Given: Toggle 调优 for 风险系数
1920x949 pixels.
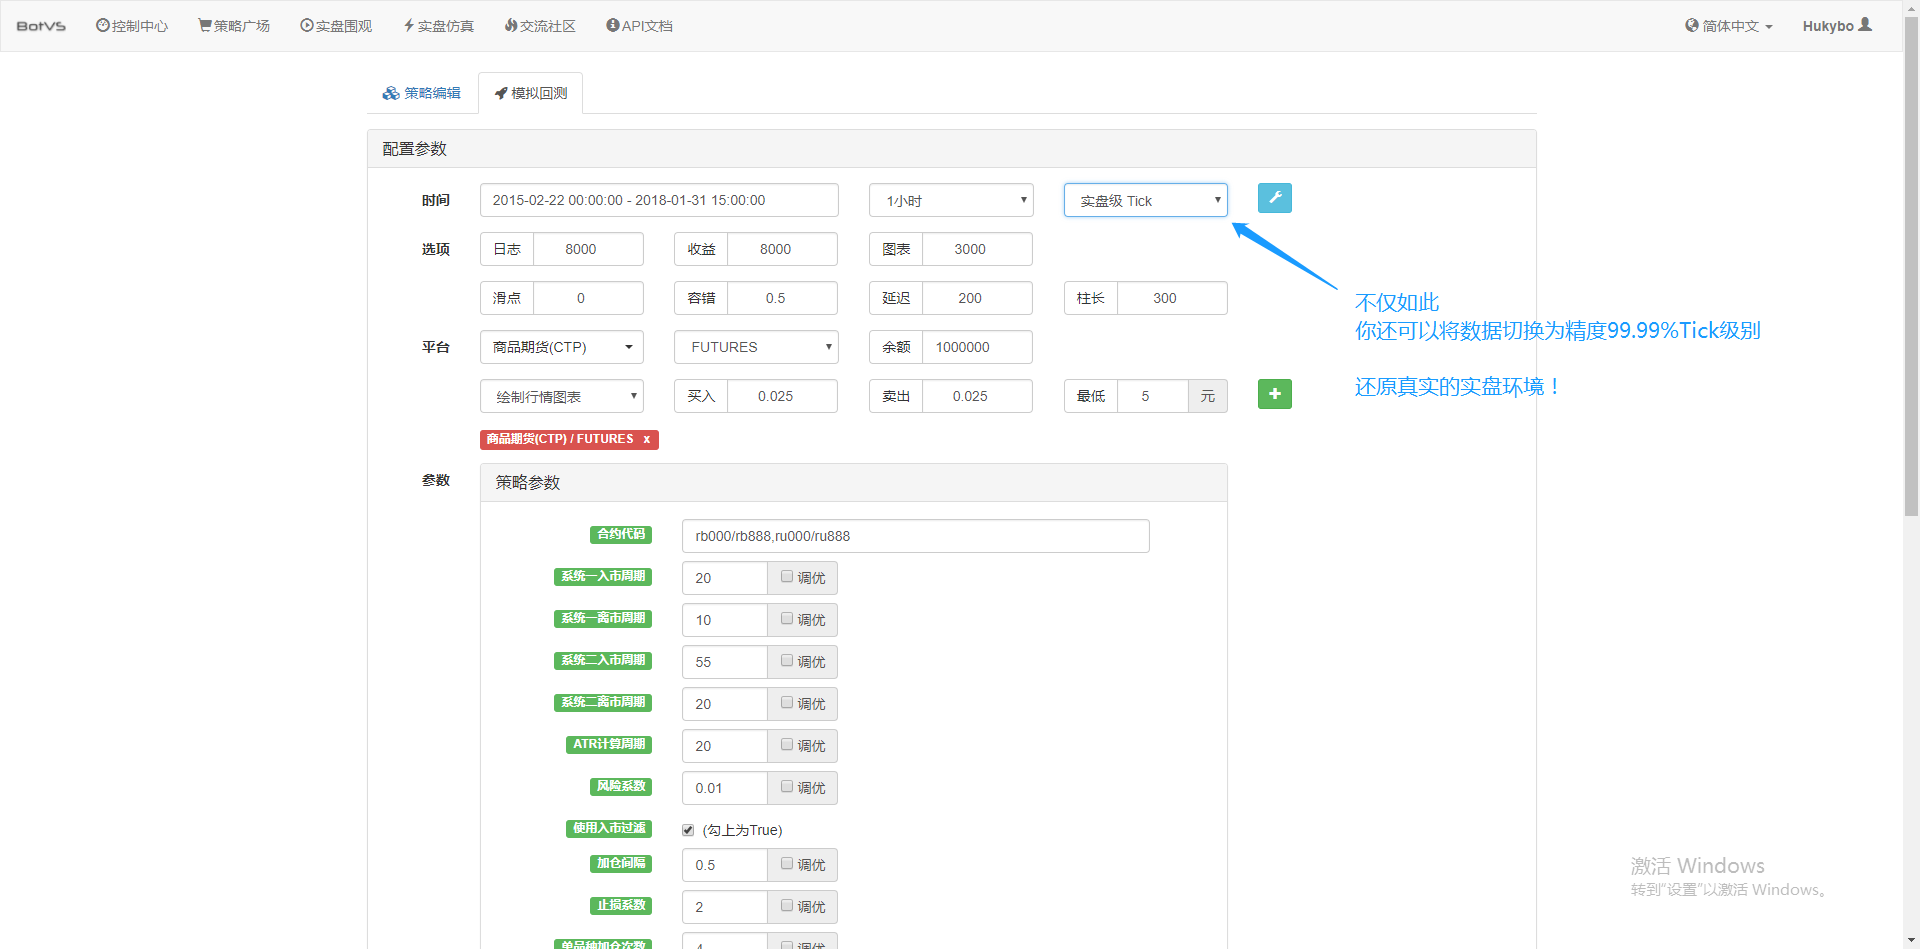Looking at the screenshot, I should click(x=786, y=788).
